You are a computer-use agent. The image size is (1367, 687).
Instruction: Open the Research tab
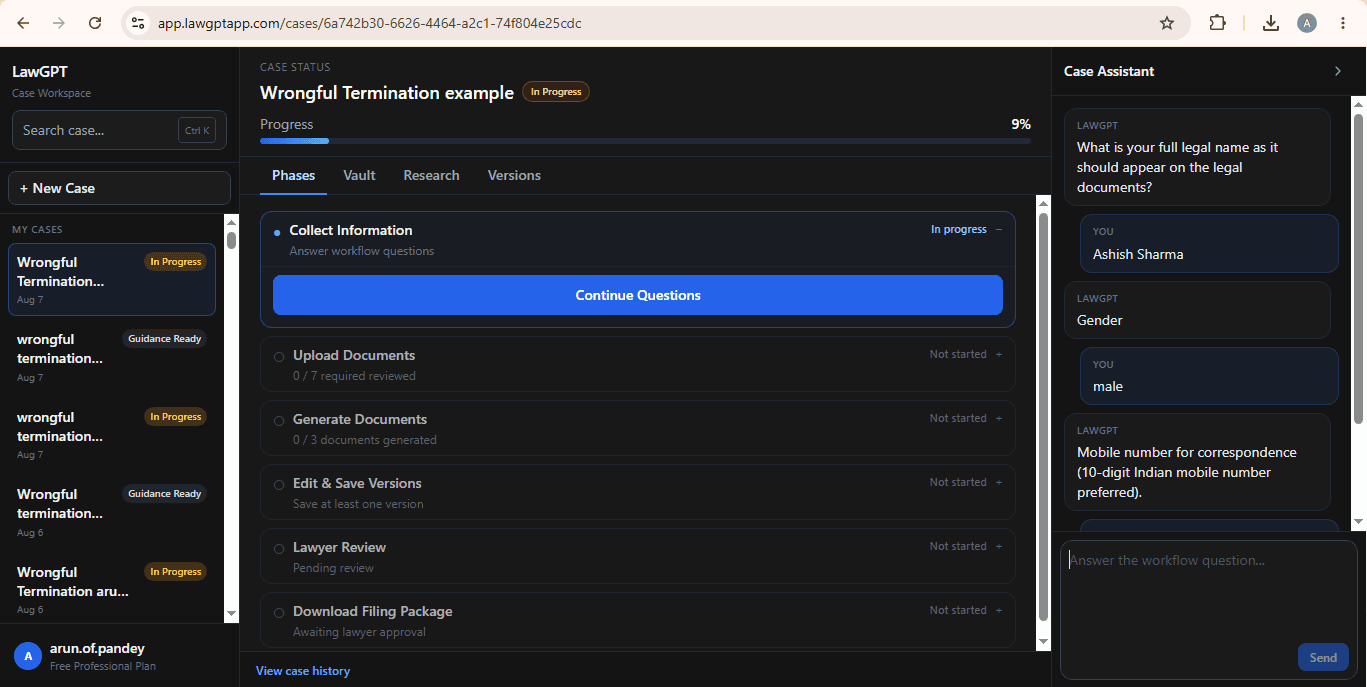pyautogui.click(x=431, y=175)
